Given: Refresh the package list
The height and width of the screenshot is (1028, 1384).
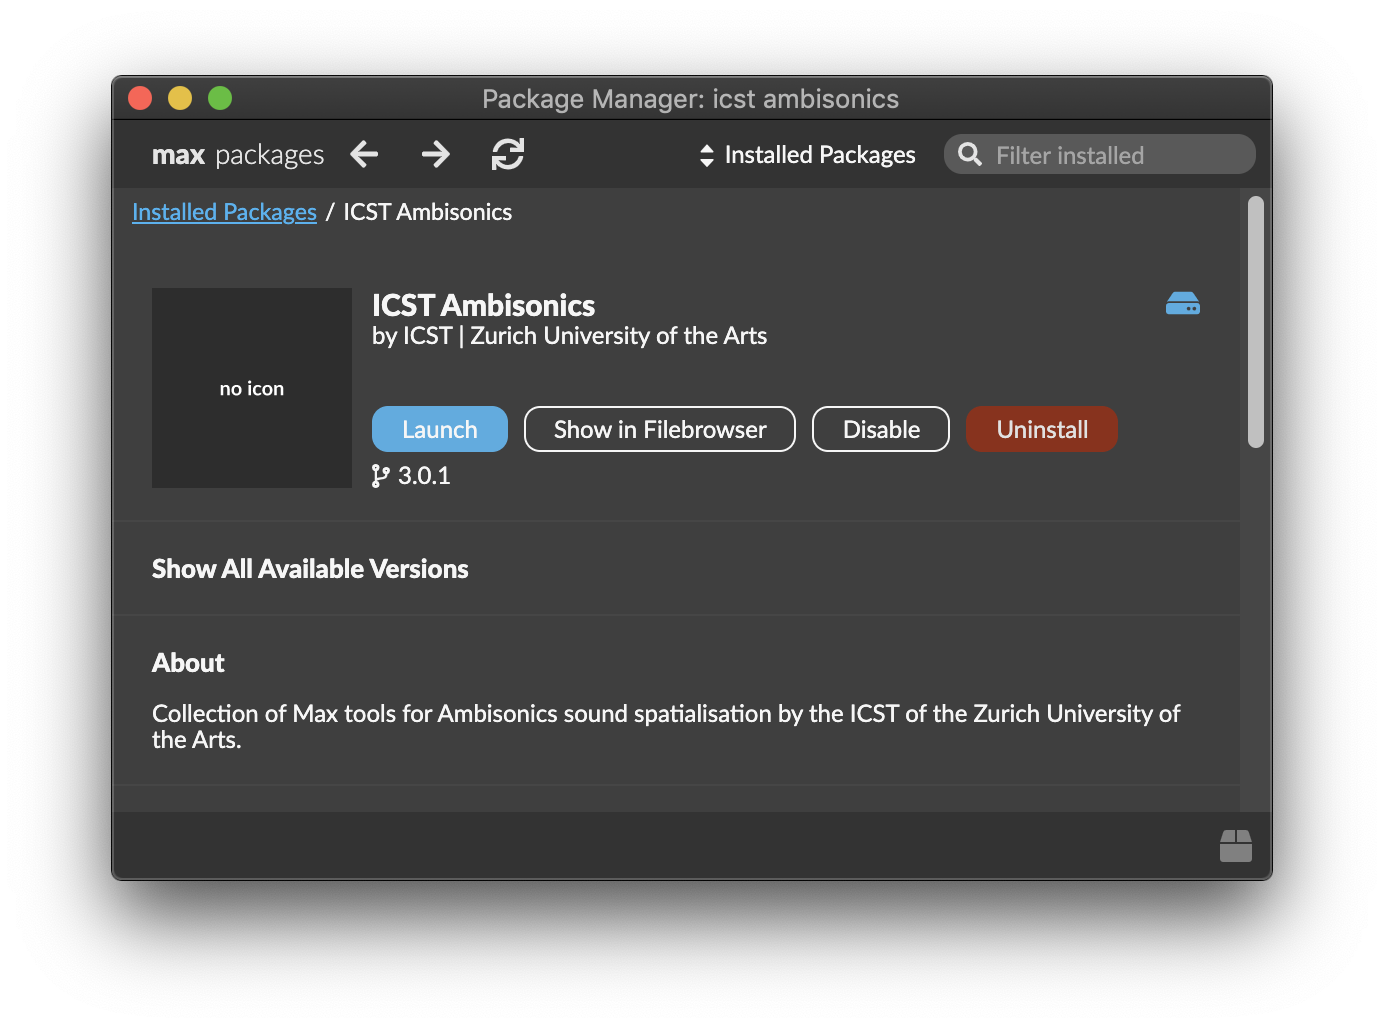Looking at the screenshot, I should pyautogui.click(x=508, y=154).
